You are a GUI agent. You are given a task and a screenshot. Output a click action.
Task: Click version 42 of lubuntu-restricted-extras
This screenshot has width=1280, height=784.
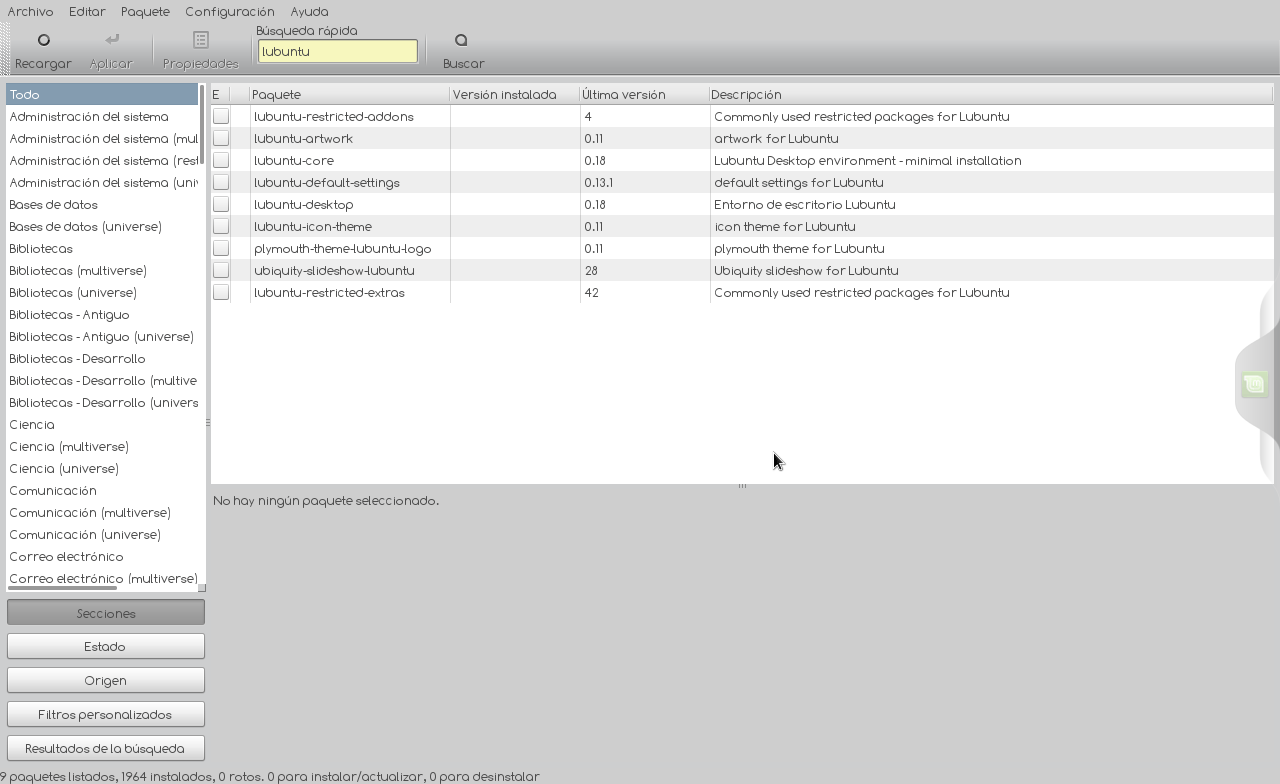[591, 292]
